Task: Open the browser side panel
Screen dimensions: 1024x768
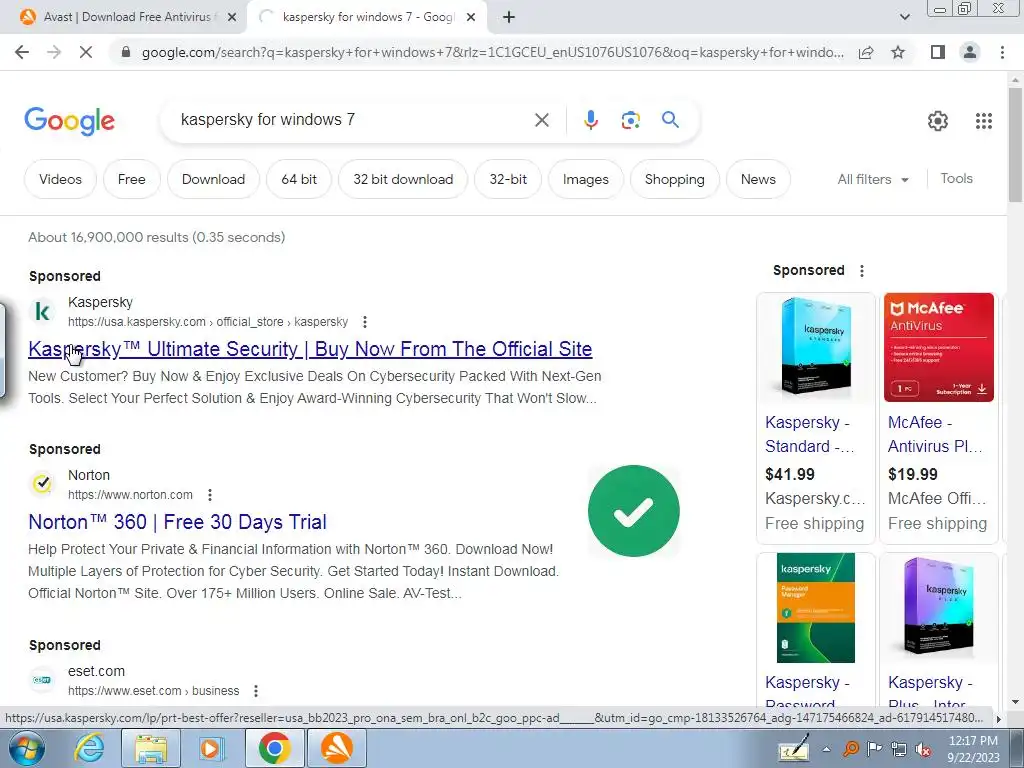Action: (x=938, y=52)
